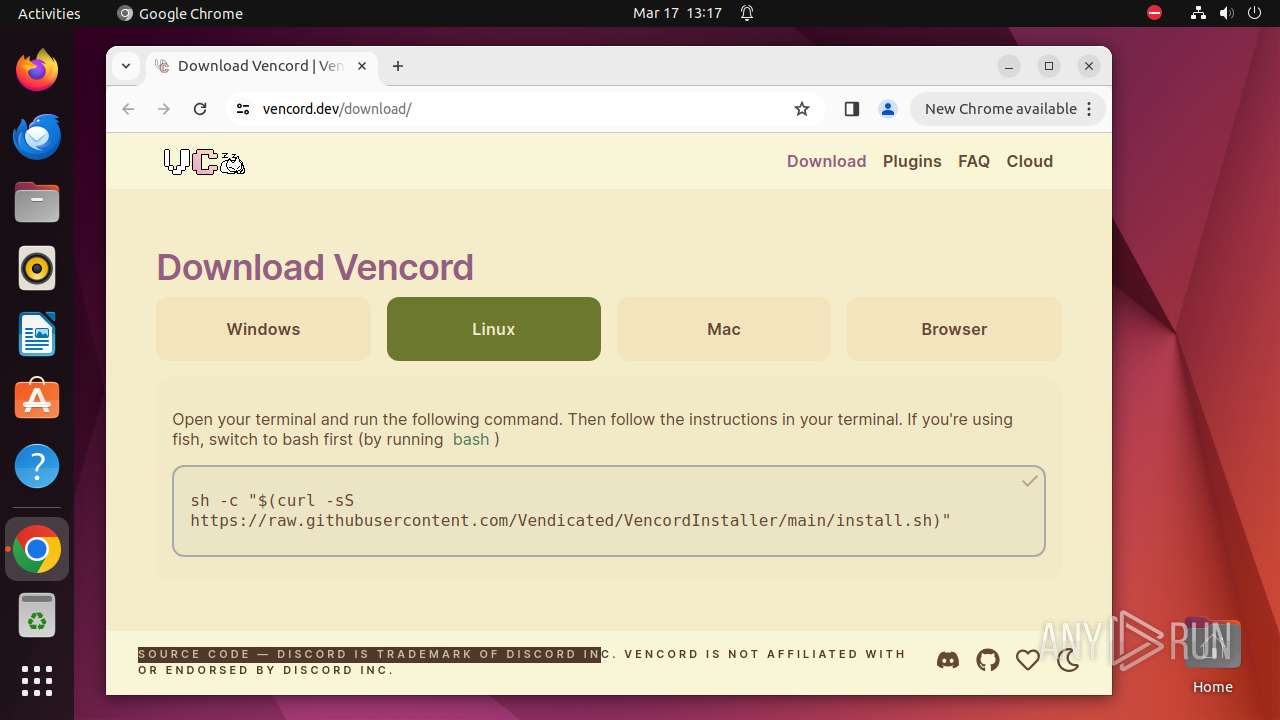Click the bash inline code text
The image size is (1280, 720).
click(x=471, y=439)
